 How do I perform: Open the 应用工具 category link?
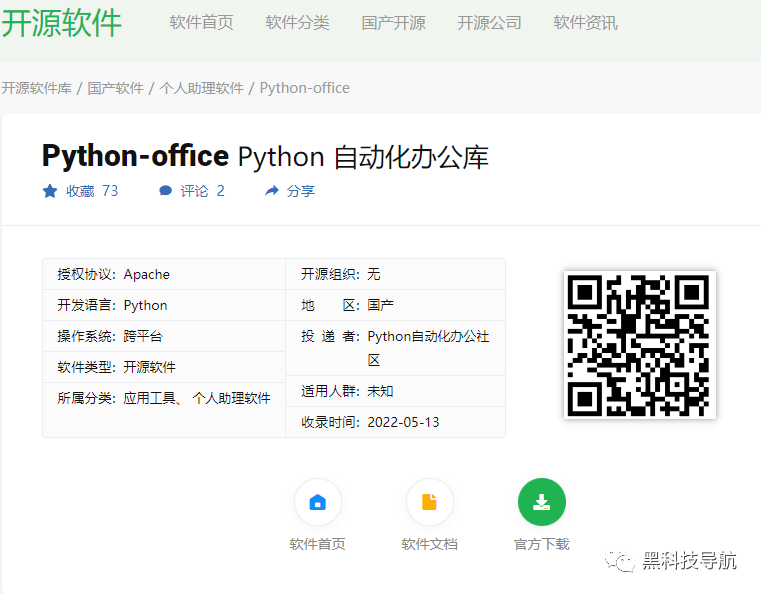149,398
